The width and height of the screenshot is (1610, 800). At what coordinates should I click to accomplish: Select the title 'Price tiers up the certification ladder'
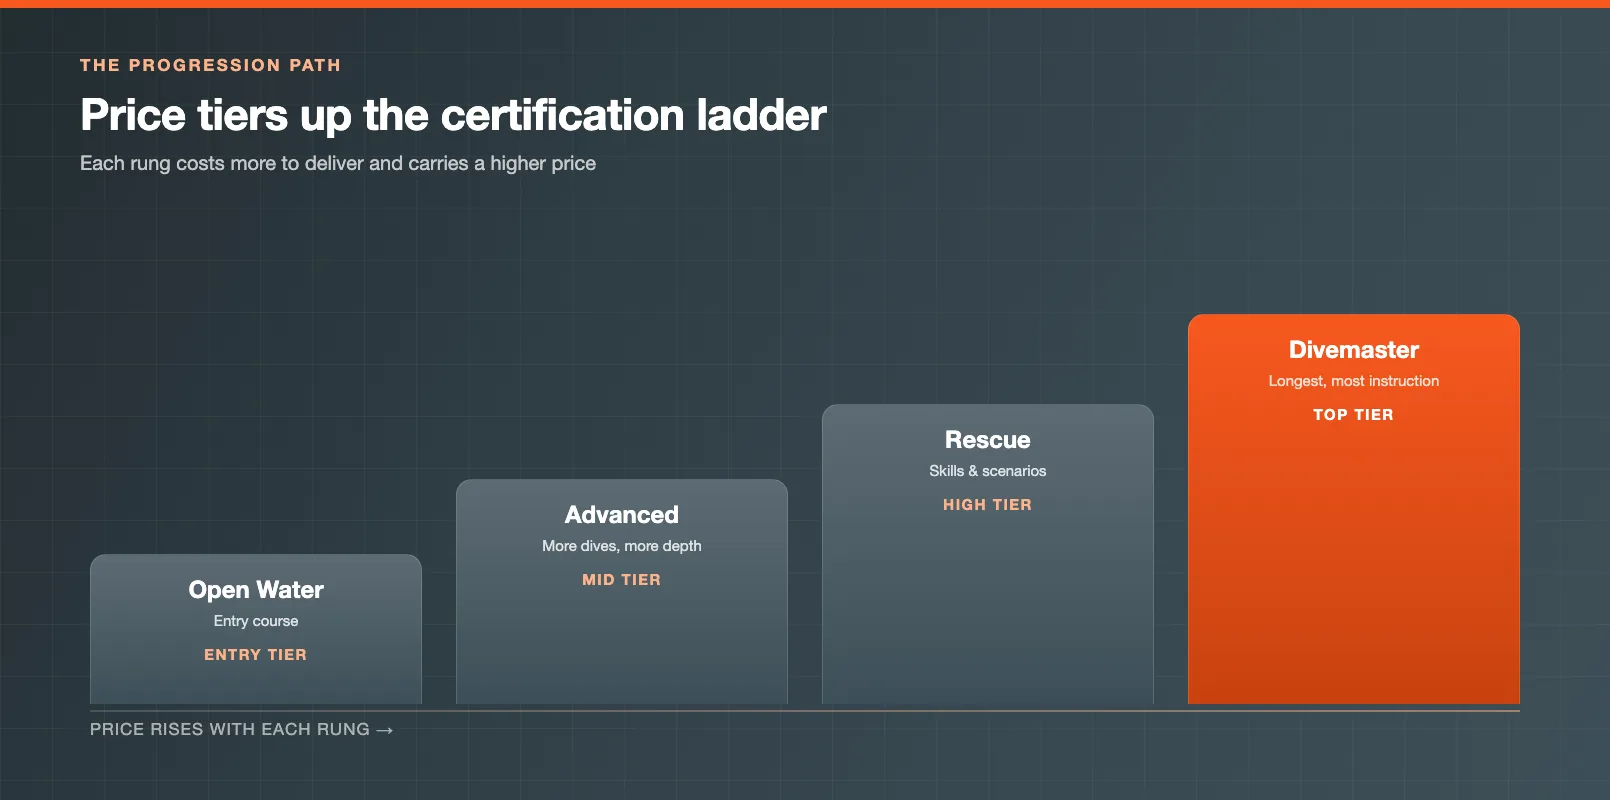pos(453,115)
